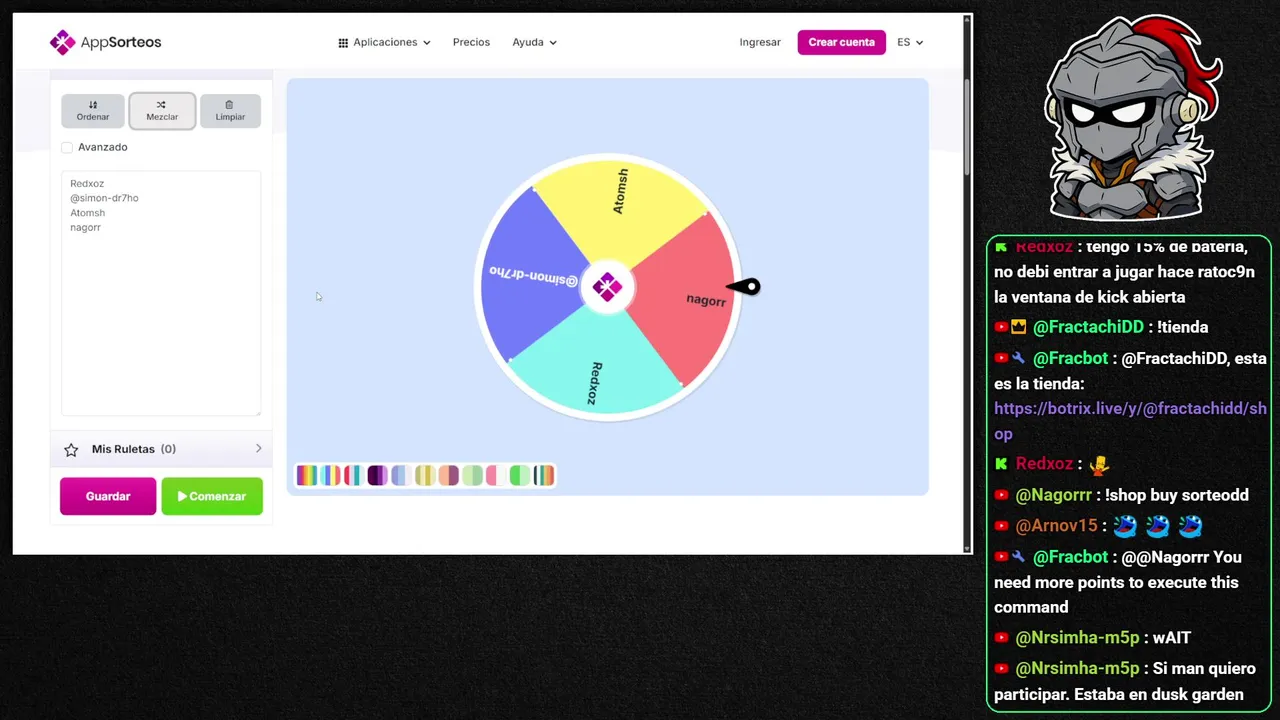This screenshot has height=720, width=1280.
Task: Select the cyan-blue-yellow-red palette swatch
Action: click(x=330, y=476)
